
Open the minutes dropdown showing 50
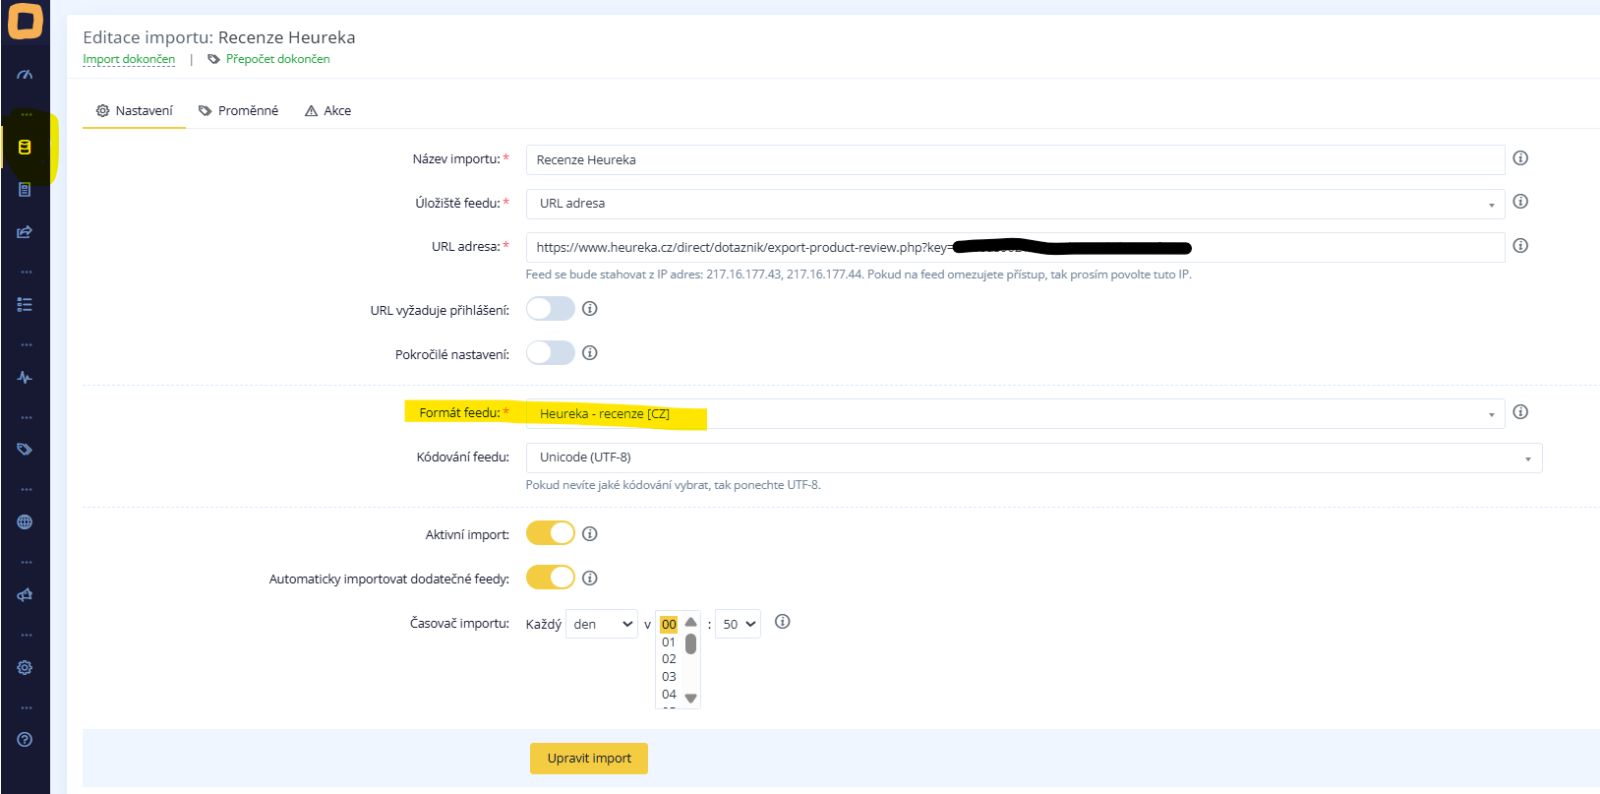click(x=738, y=624)
